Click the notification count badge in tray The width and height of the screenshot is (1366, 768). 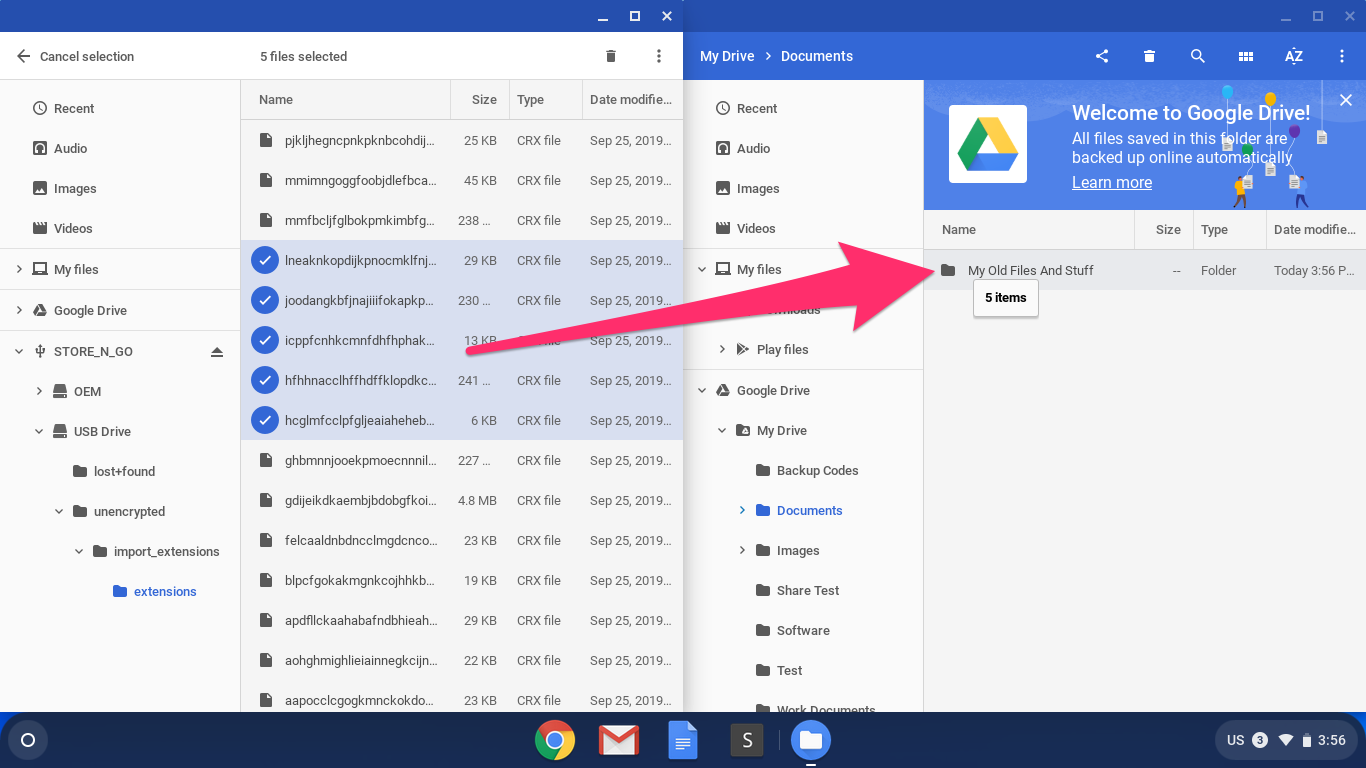pyautogui.click(x=1260, y=740)
